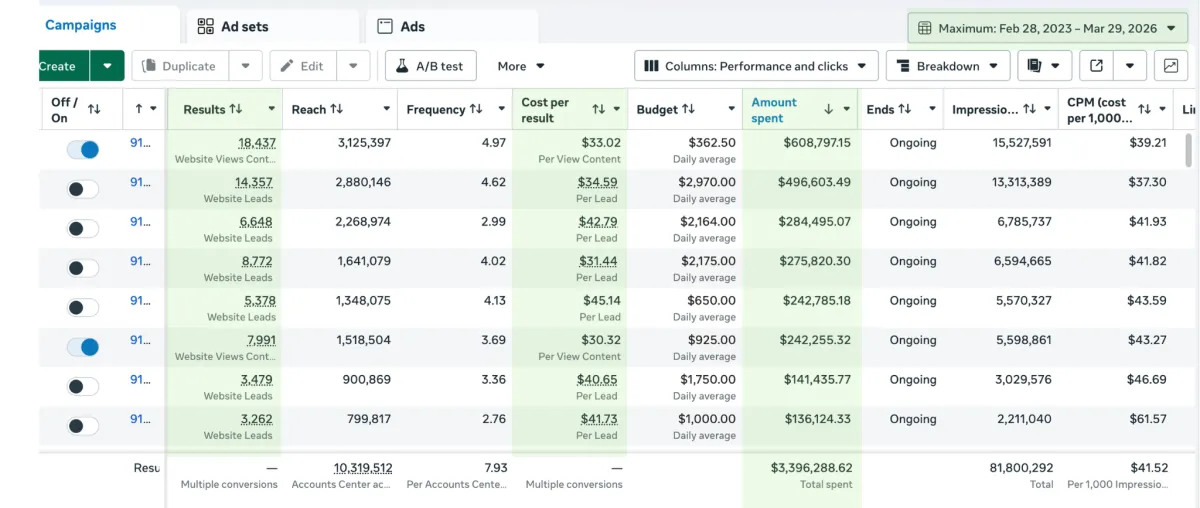Screen dimensions: 1200x508
Task: Click the green Create button
Action: pos(60,66)
